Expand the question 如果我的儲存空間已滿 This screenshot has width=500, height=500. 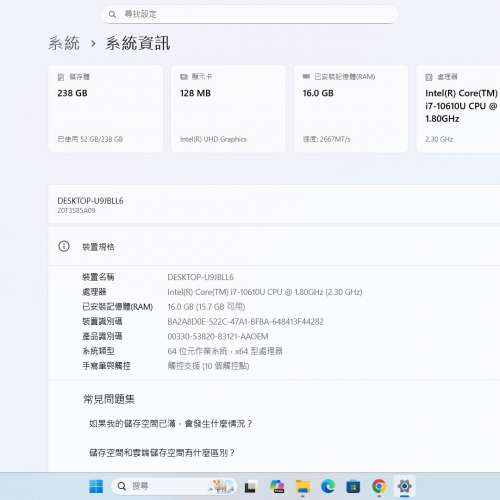point(170,424)
